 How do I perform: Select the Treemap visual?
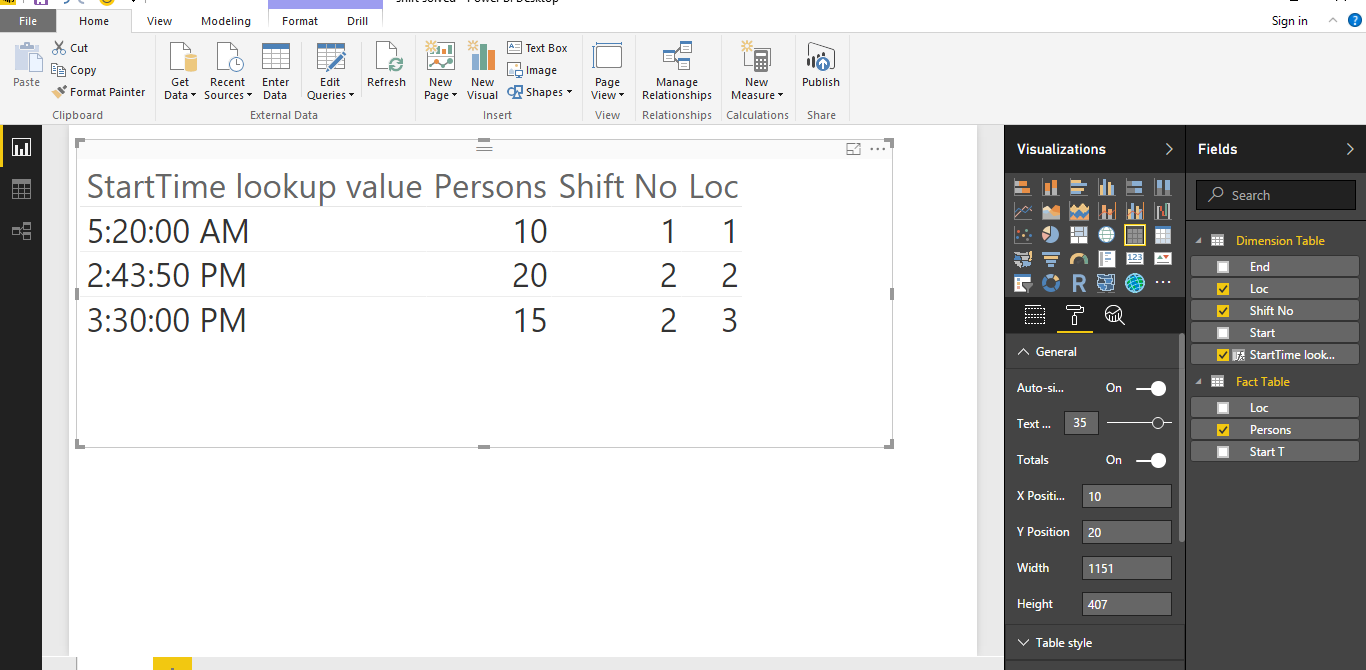[1078, 235]
